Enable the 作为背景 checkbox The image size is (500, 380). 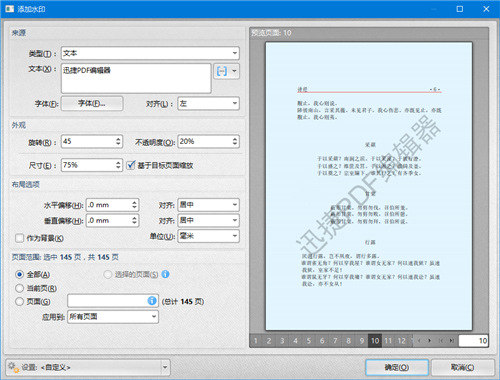19,238
